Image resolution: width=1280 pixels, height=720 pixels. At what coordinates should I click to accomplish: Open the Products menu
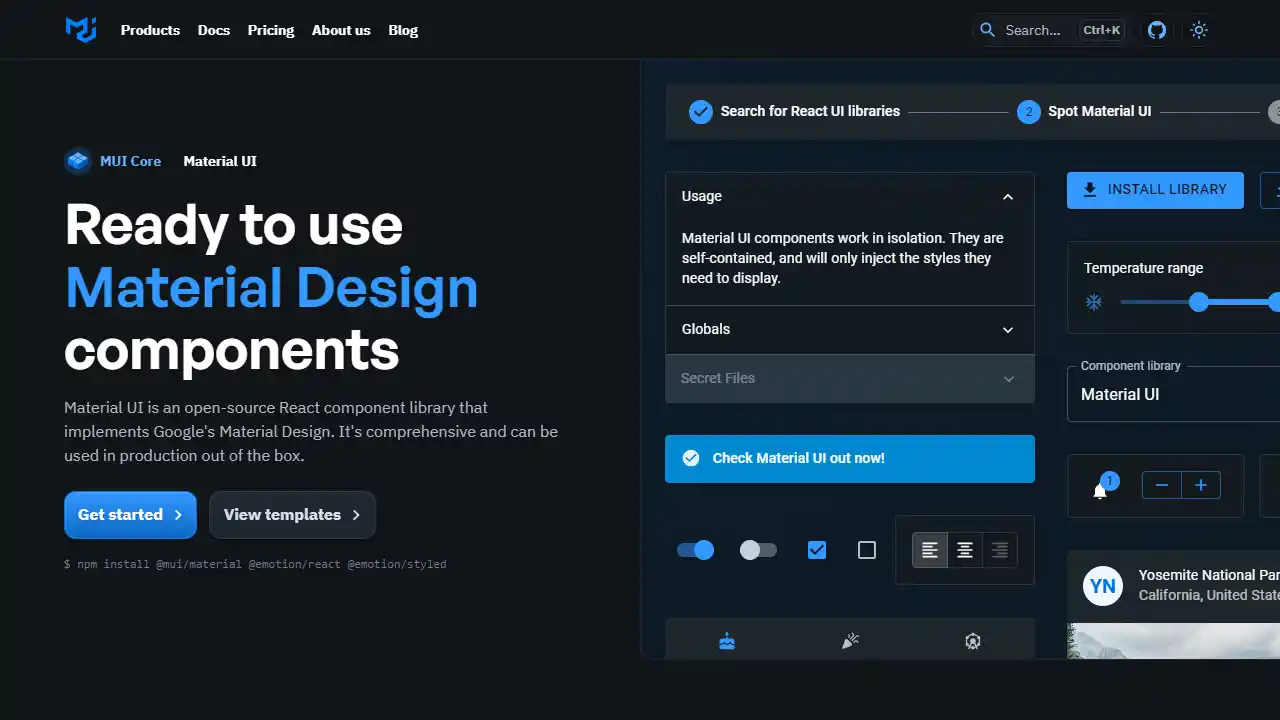[x=150, y=30]
